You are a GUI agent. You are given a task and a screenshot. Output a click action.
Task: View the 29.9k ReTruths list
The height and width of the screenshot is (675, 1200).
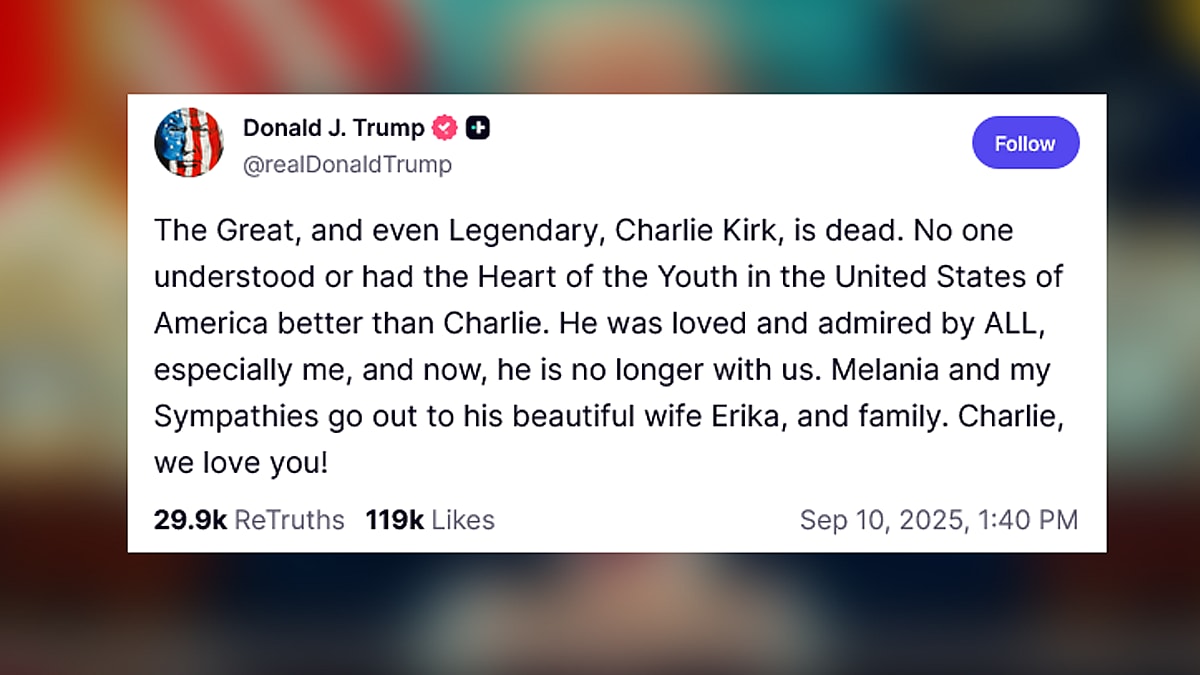point(248,519)
